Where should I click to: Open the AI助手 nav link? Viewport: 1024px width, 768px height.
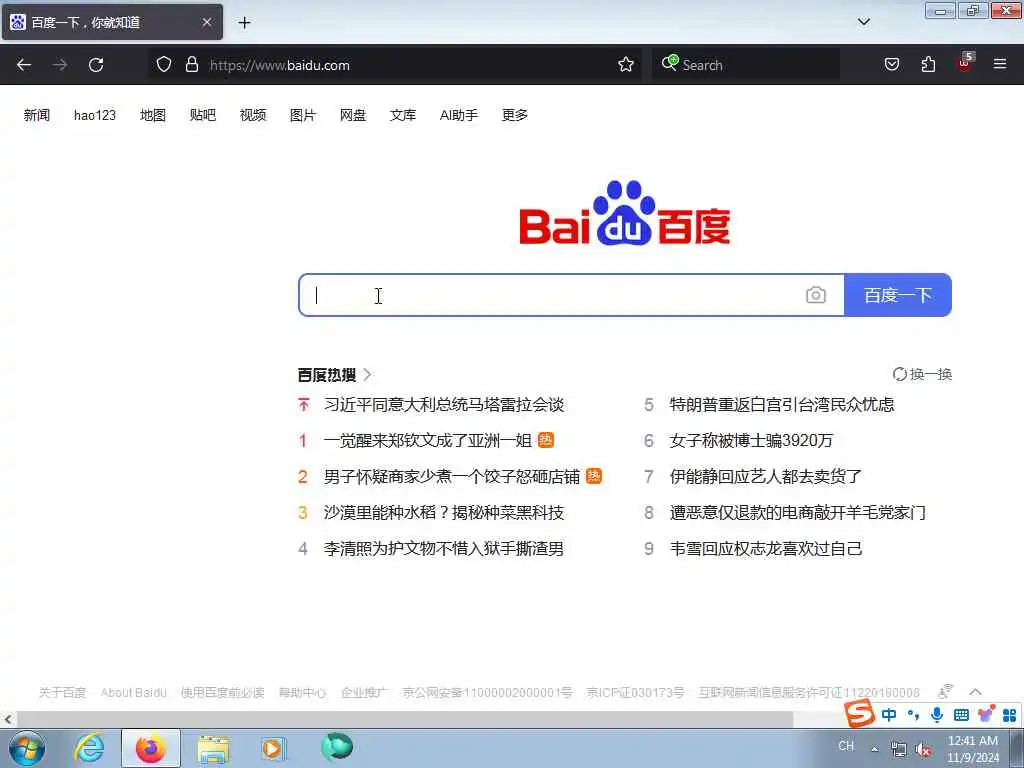click(458, 116)
